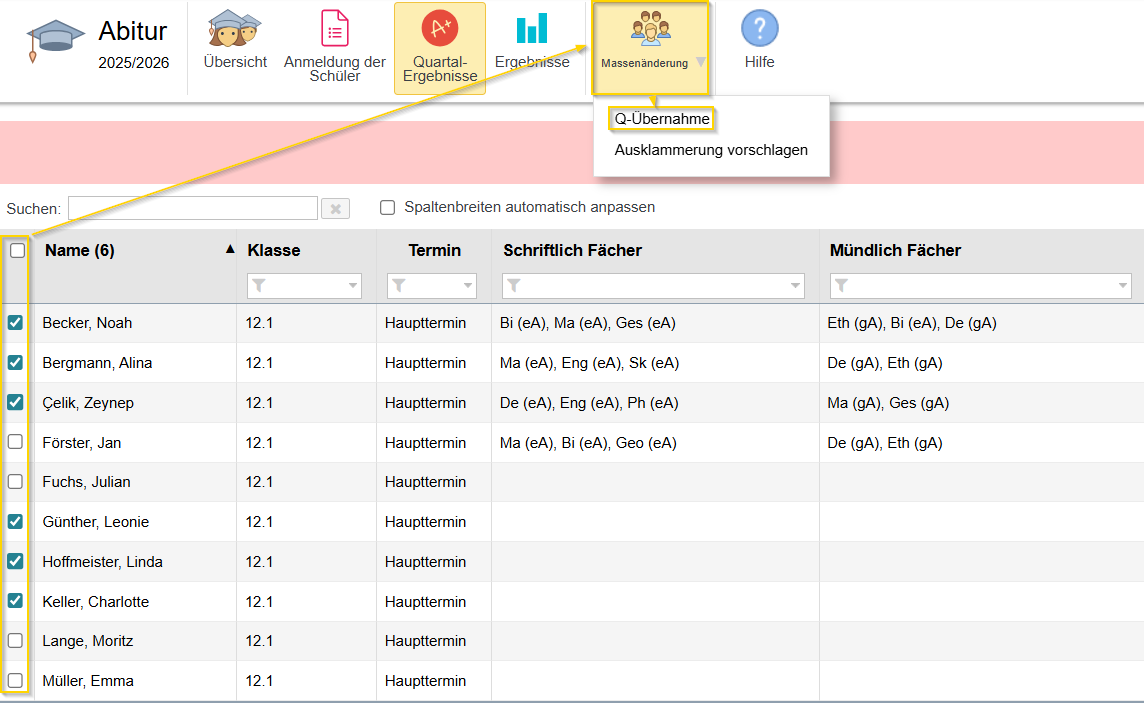
Task: Open the Übersicht students icon
Action: (x=234, y=29)
